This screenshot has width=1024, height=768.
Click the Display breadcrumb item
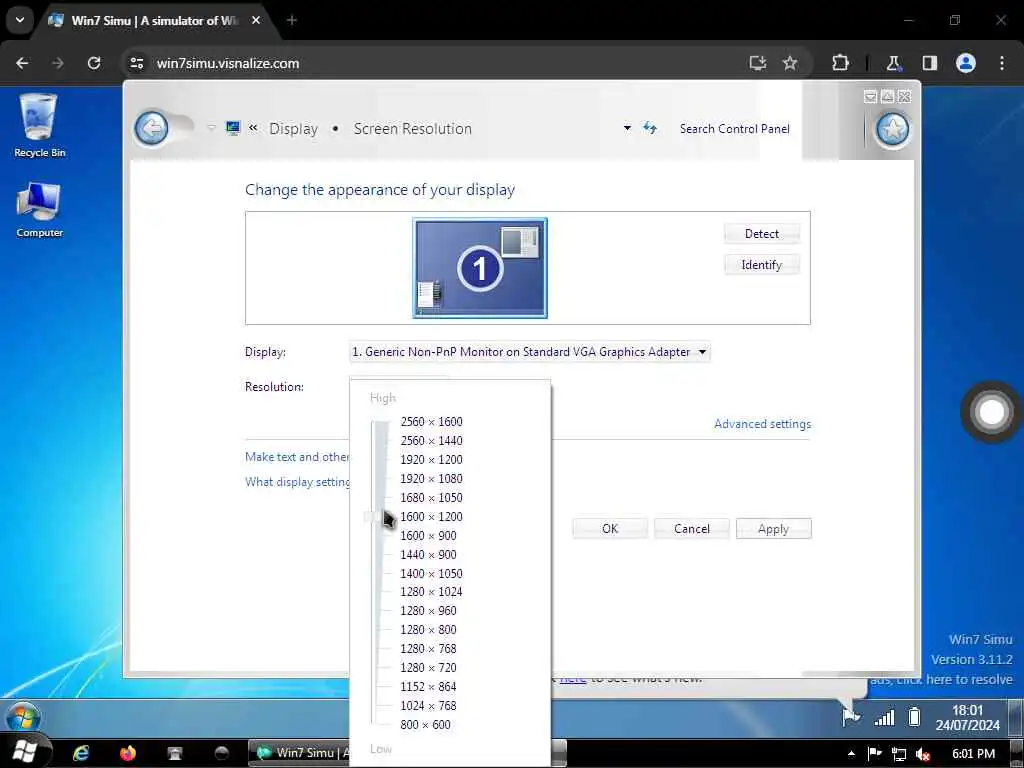293,128
